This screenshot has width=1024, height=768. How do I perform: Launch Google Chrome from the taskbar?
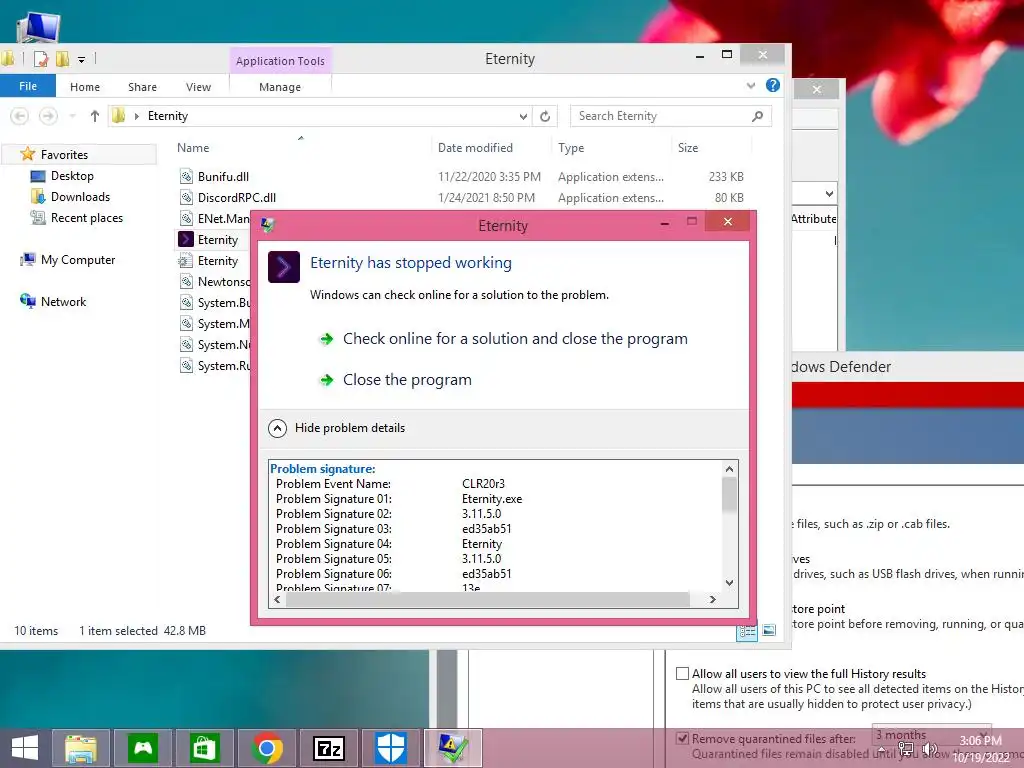click(x=266, y=748)
